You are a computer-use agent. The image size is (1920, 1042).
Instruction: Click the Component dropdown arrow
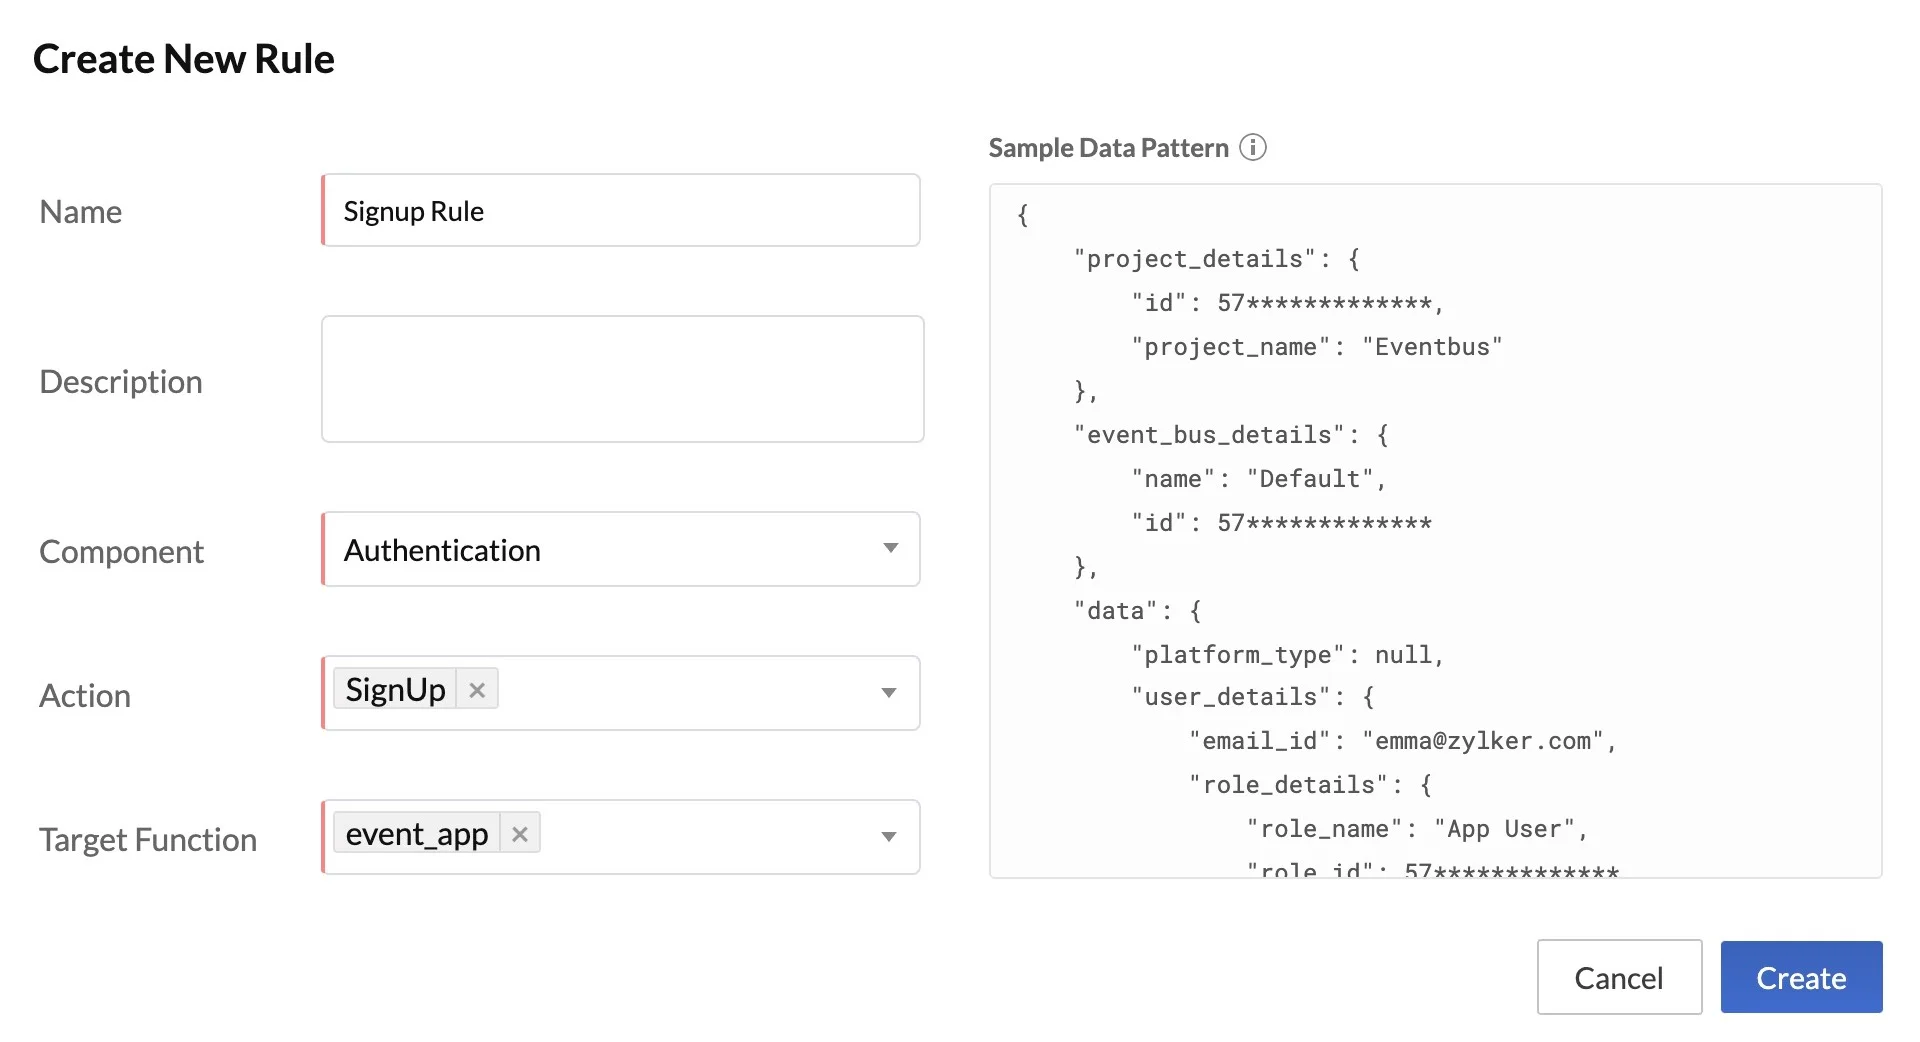tap(890, 549)
